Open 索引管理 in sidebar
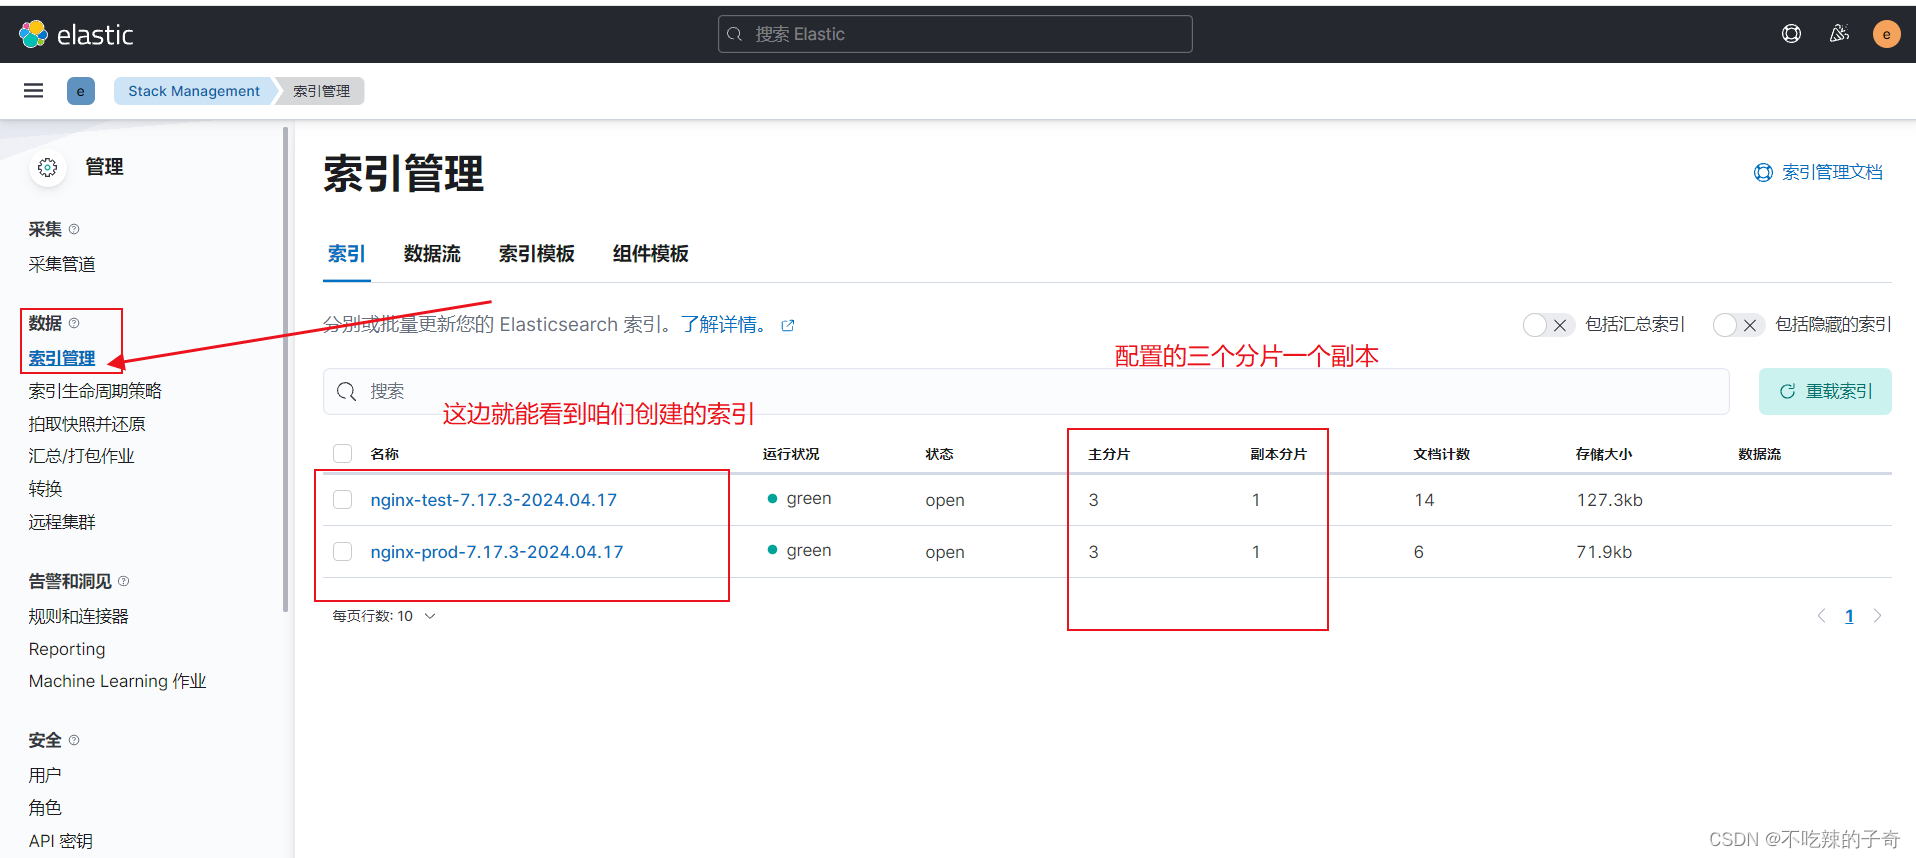This screenshot has width=1916, height=858. 62,358
